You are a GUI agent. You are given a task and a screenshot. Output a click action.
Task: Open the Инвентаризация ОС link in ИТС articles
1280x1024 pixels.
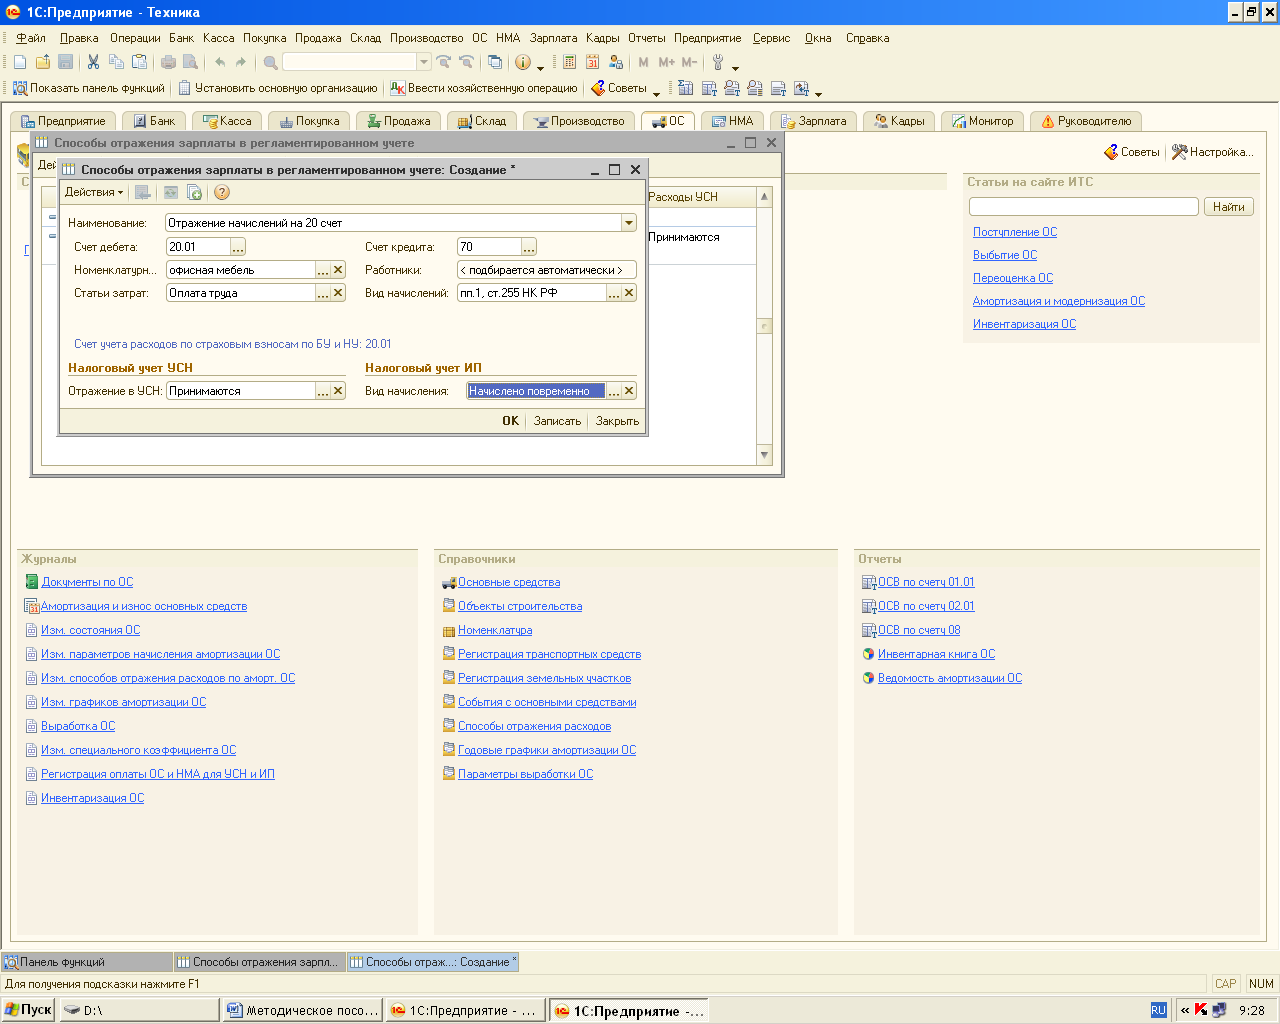[x=1024, y=324]
